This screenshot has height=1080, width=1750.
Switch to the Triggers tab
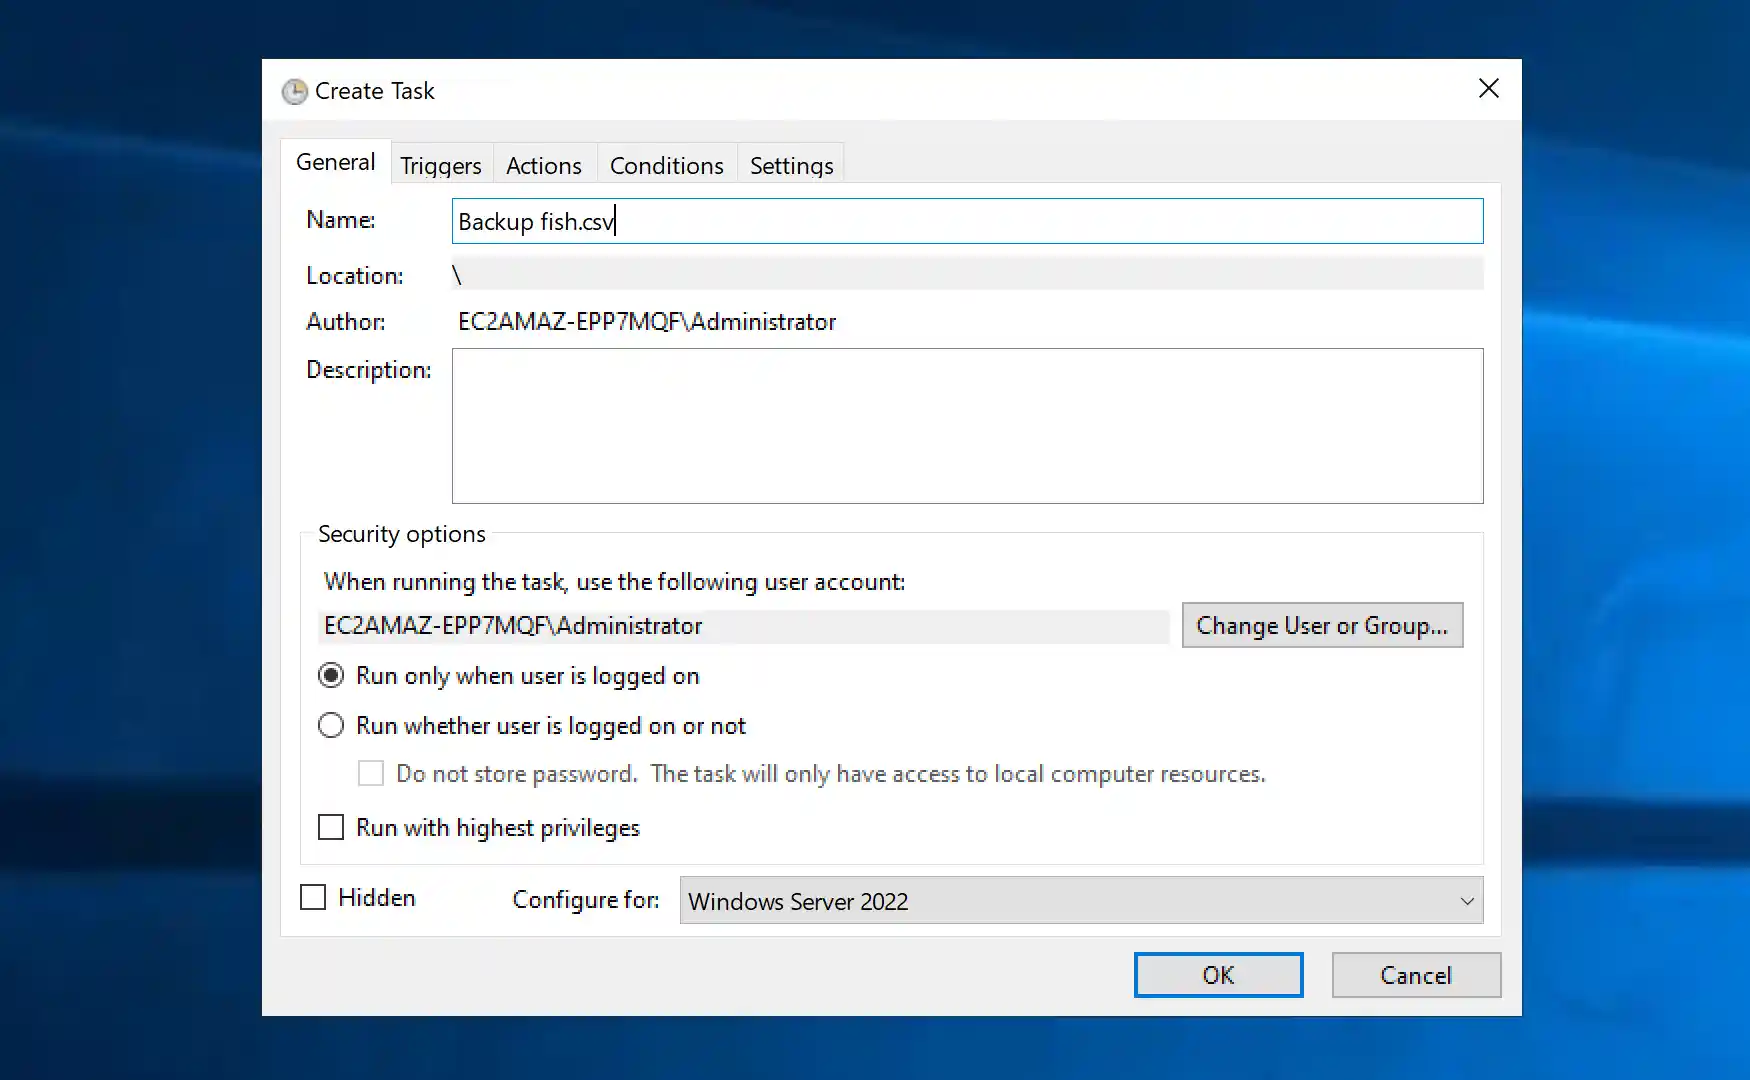tap(441, 164)
